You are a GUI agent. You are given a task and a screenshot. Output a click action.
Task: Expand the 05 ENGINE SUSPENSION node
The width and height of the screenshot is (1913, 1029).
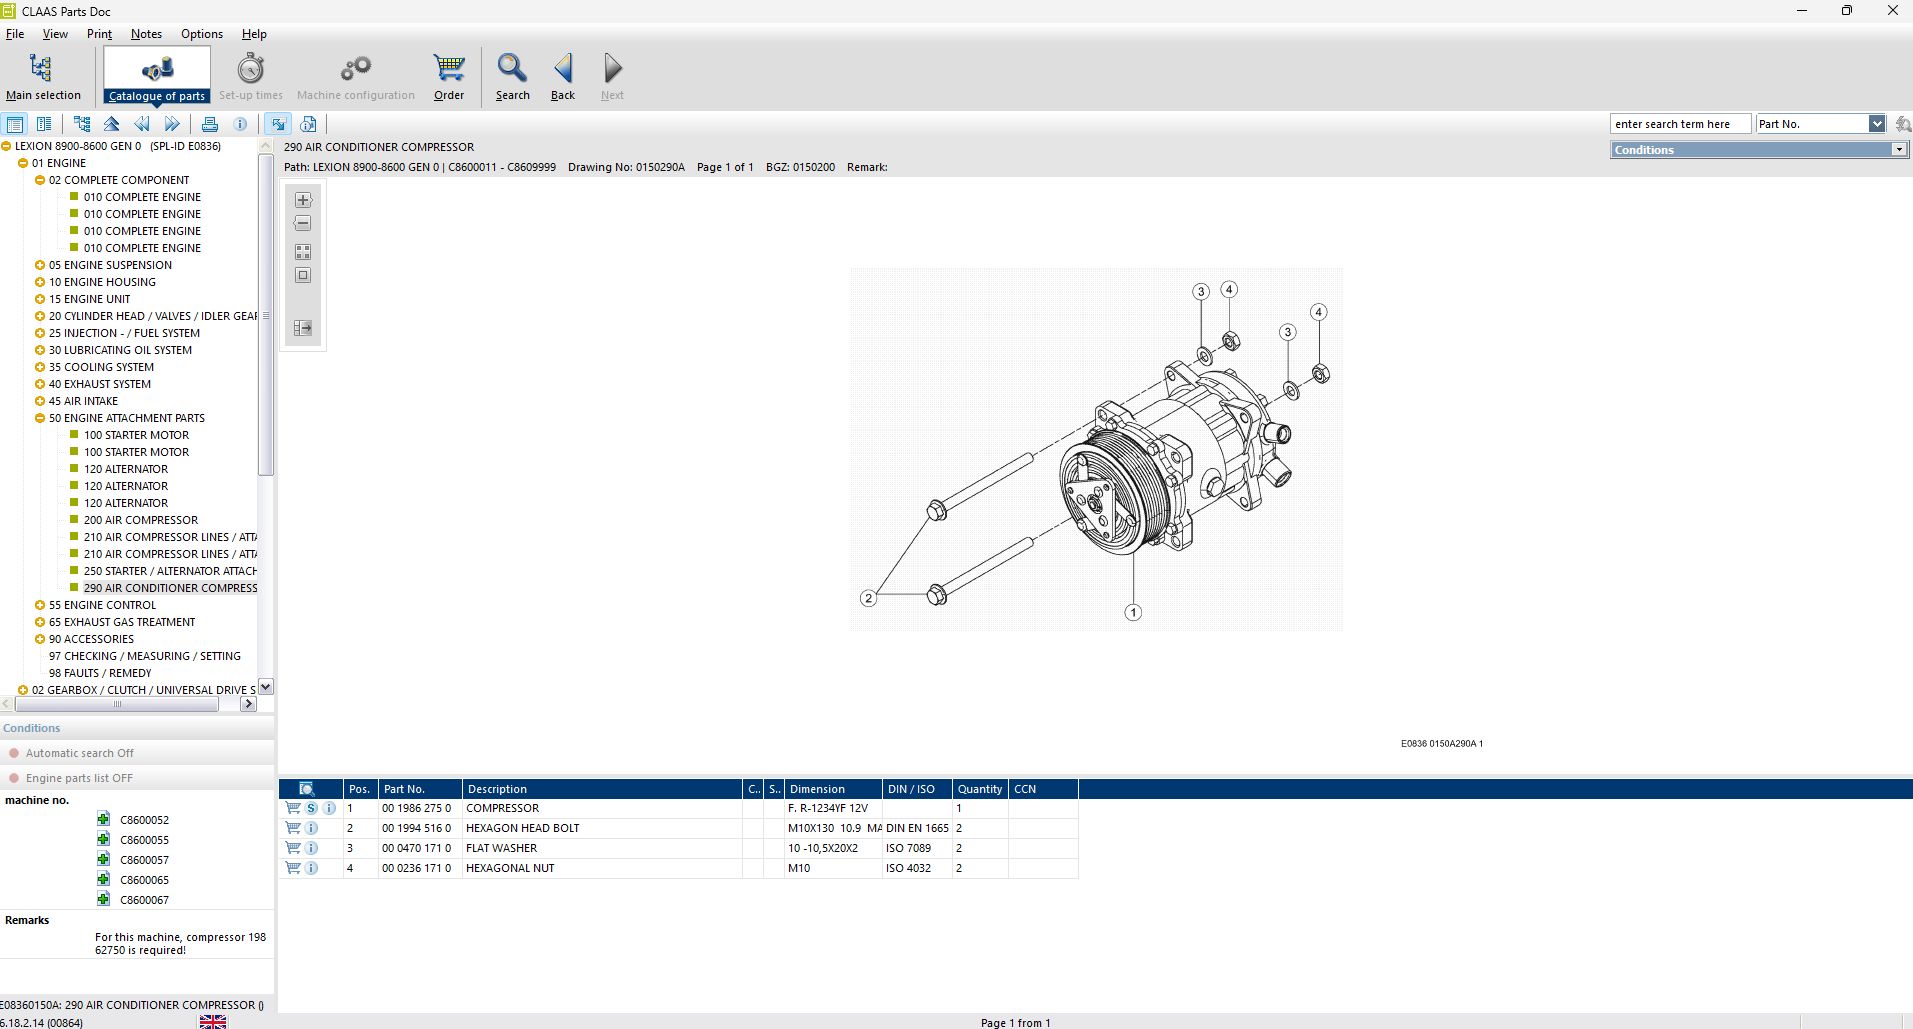click(x=39, y=265)
